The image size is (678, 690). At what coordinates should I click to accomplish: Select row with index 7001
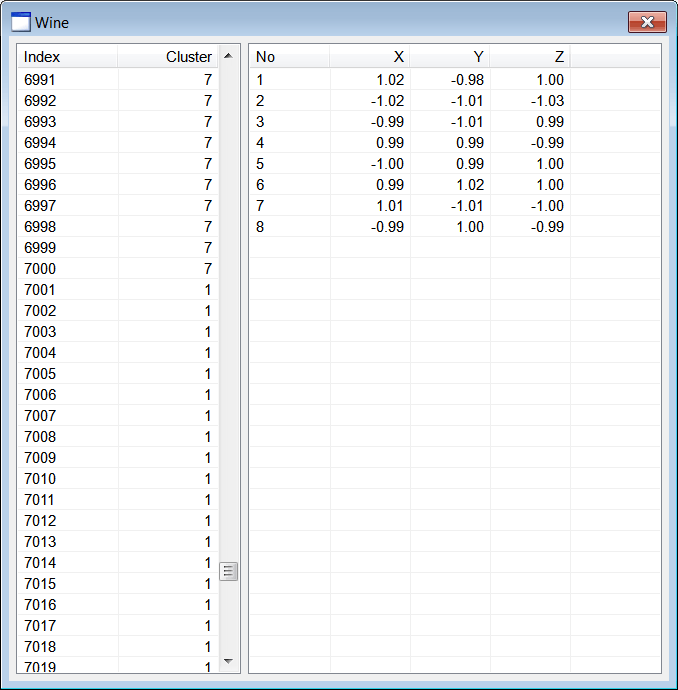[118, 290]
